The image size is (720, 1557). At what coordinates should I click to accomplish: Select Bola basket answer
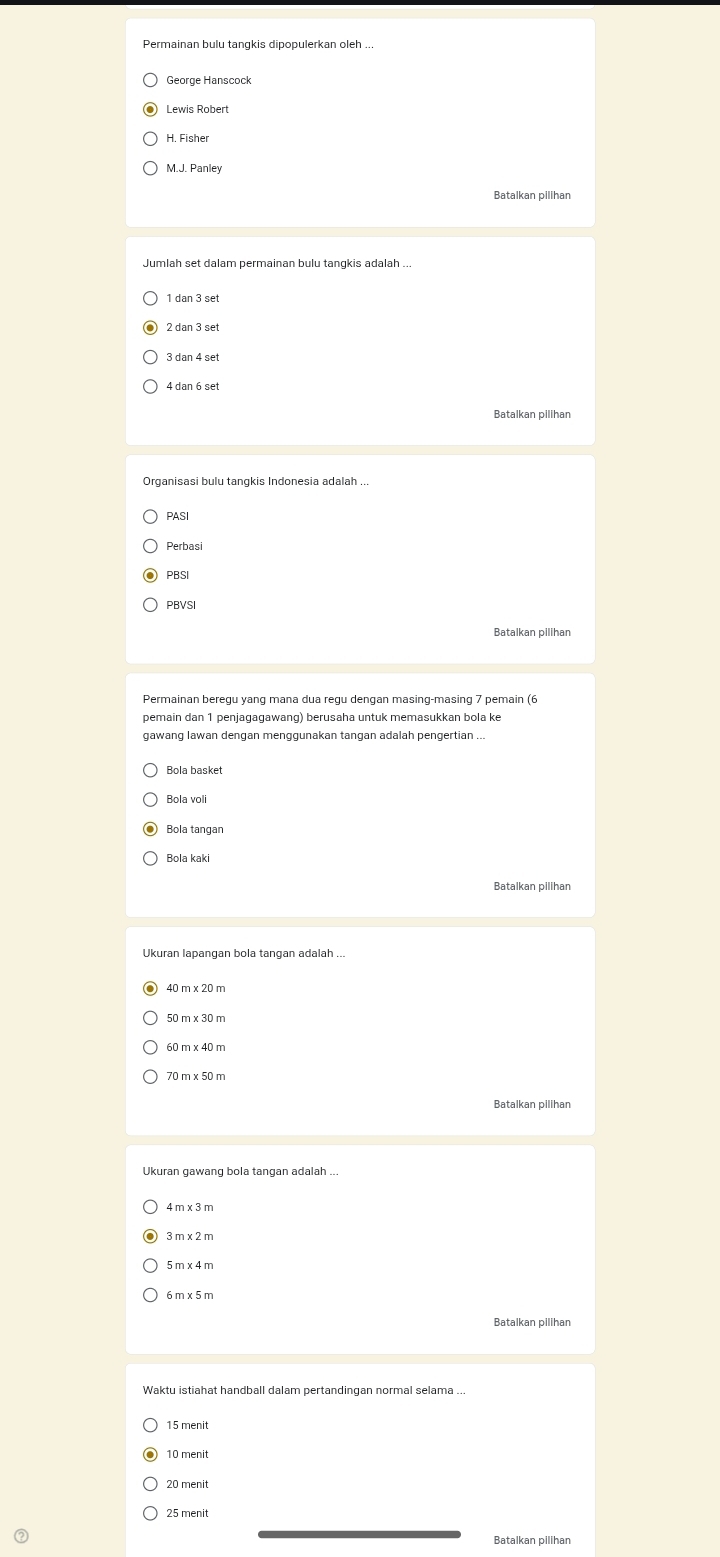pyautogui.click(x=150, y=770)
